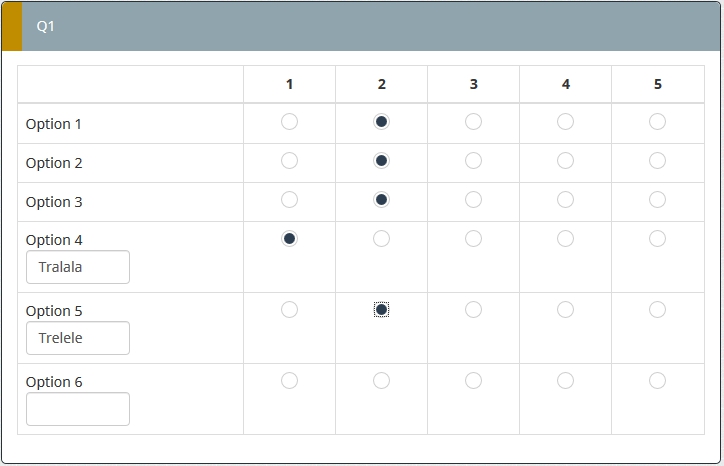Screen dimensions: 724x466
Task: Pick rating 5 for Option 6
Action: [x=657, y=381]
